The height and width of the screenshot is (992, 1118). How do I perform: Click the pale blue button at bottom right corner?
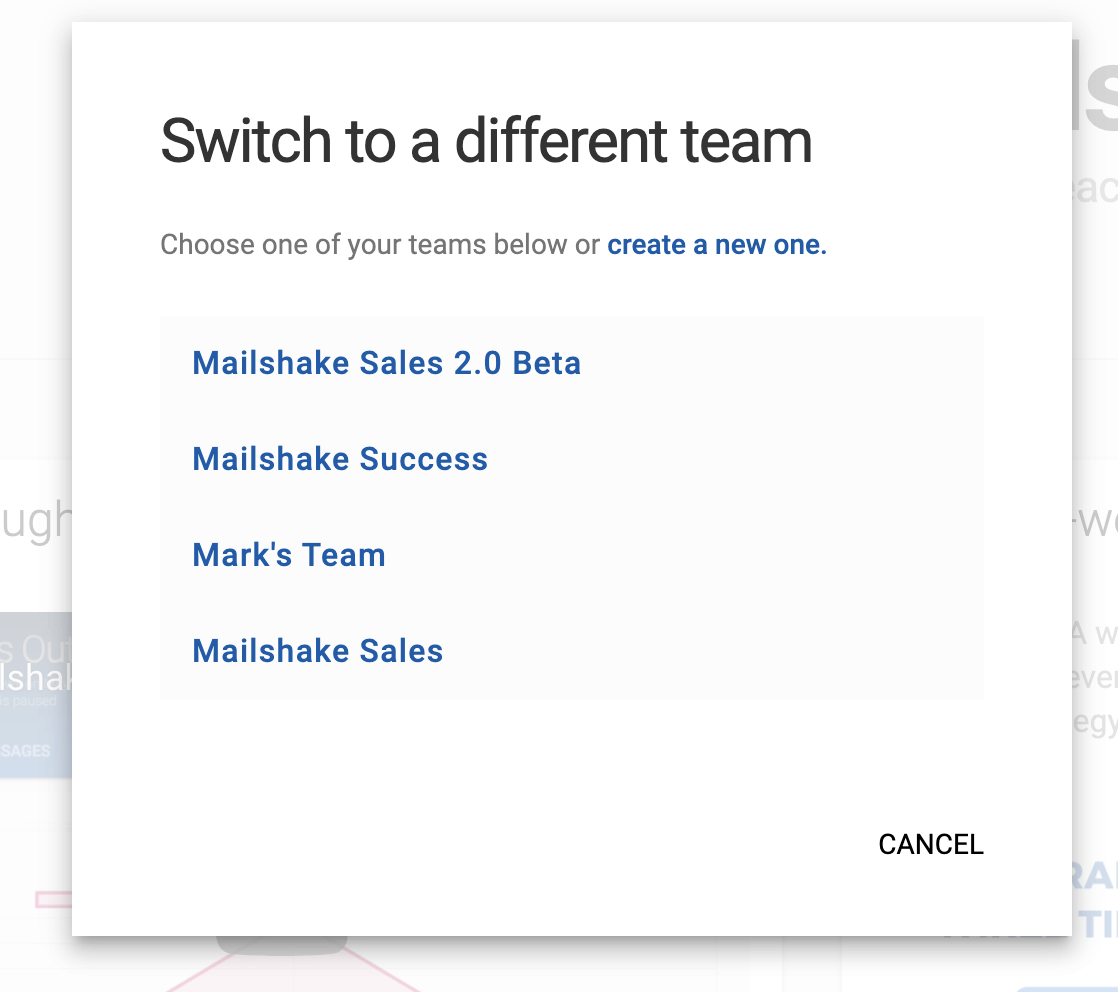click(1070, 985)
